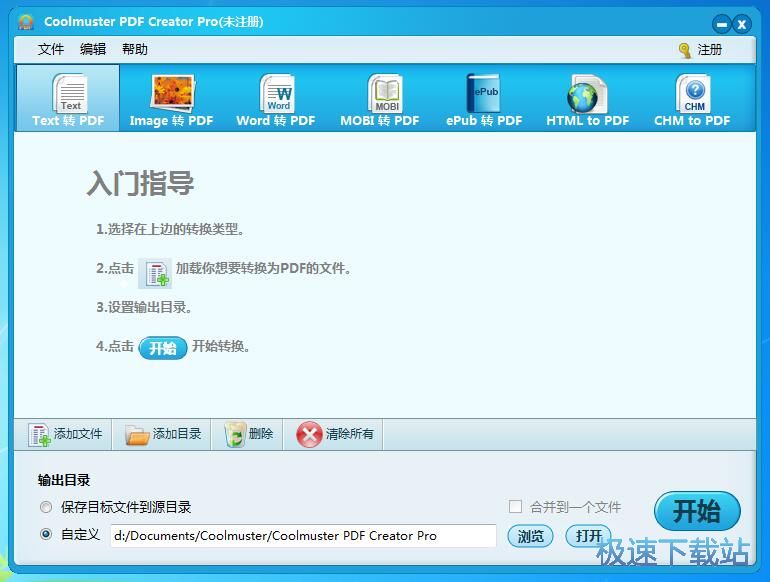Click the 入门指导 heading text

[x=140, y=183]
